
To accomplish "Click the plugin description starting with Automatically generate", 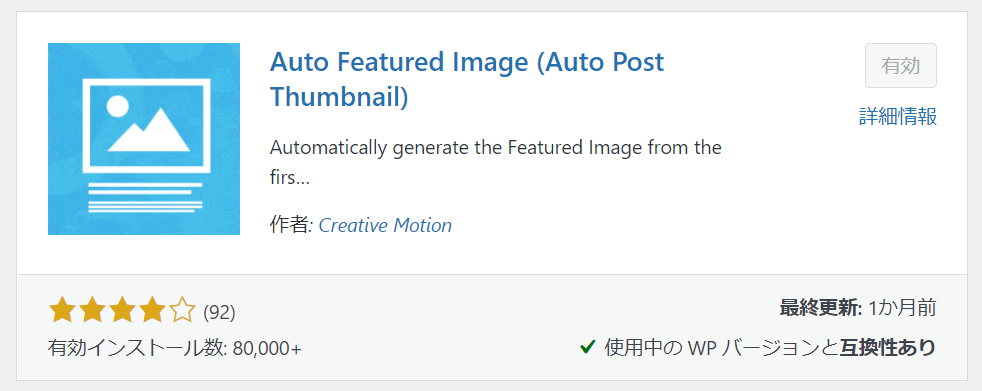I will (495, 164).
